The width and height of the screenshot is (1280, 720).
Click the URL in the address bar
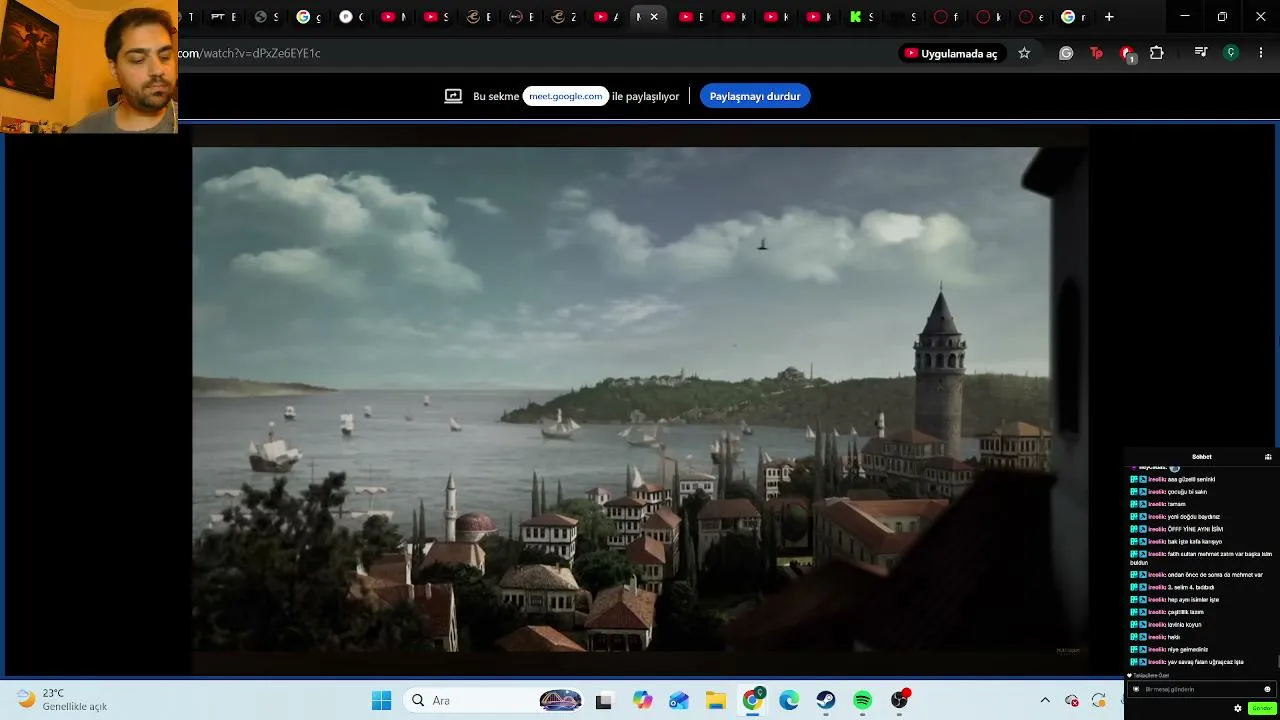(x=250, y=53)
